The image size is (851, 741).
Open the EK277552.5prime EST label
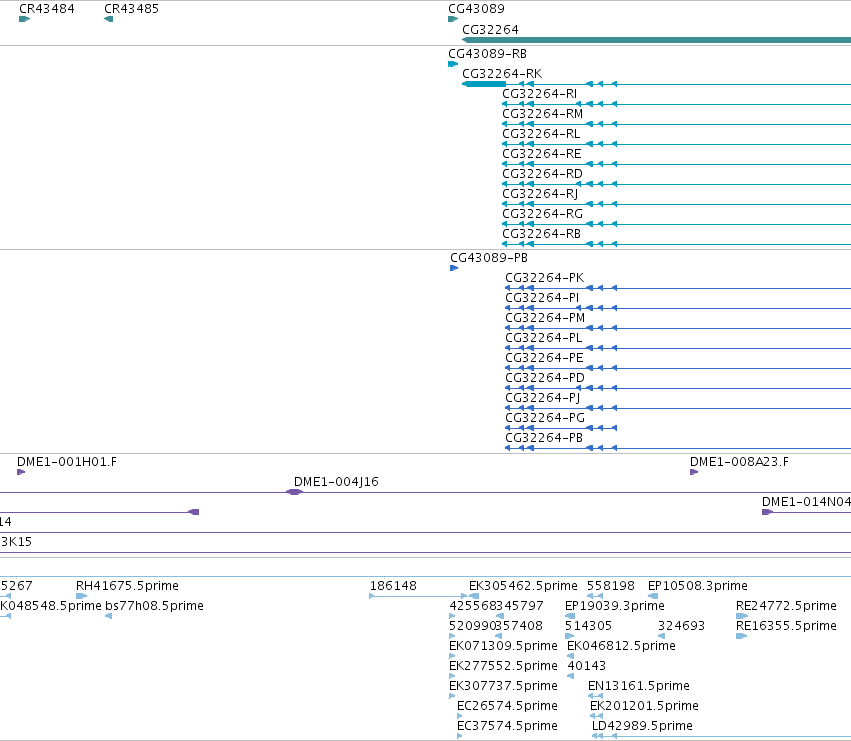coord(503,666)
